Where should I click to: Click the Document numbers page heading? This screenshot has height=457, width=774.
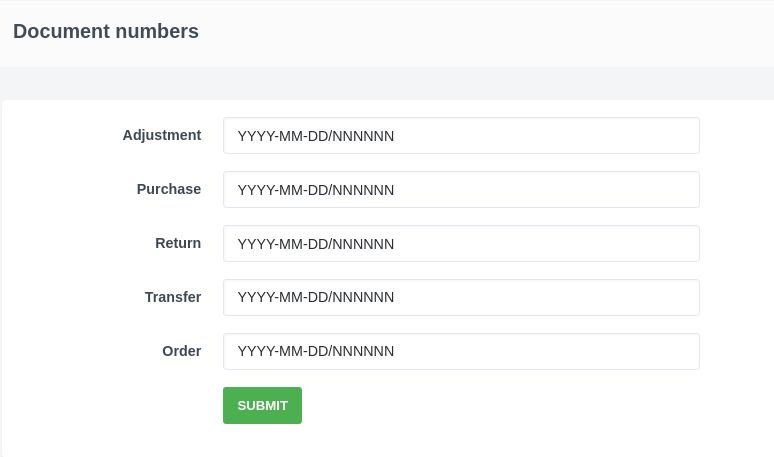coord(105,31)
